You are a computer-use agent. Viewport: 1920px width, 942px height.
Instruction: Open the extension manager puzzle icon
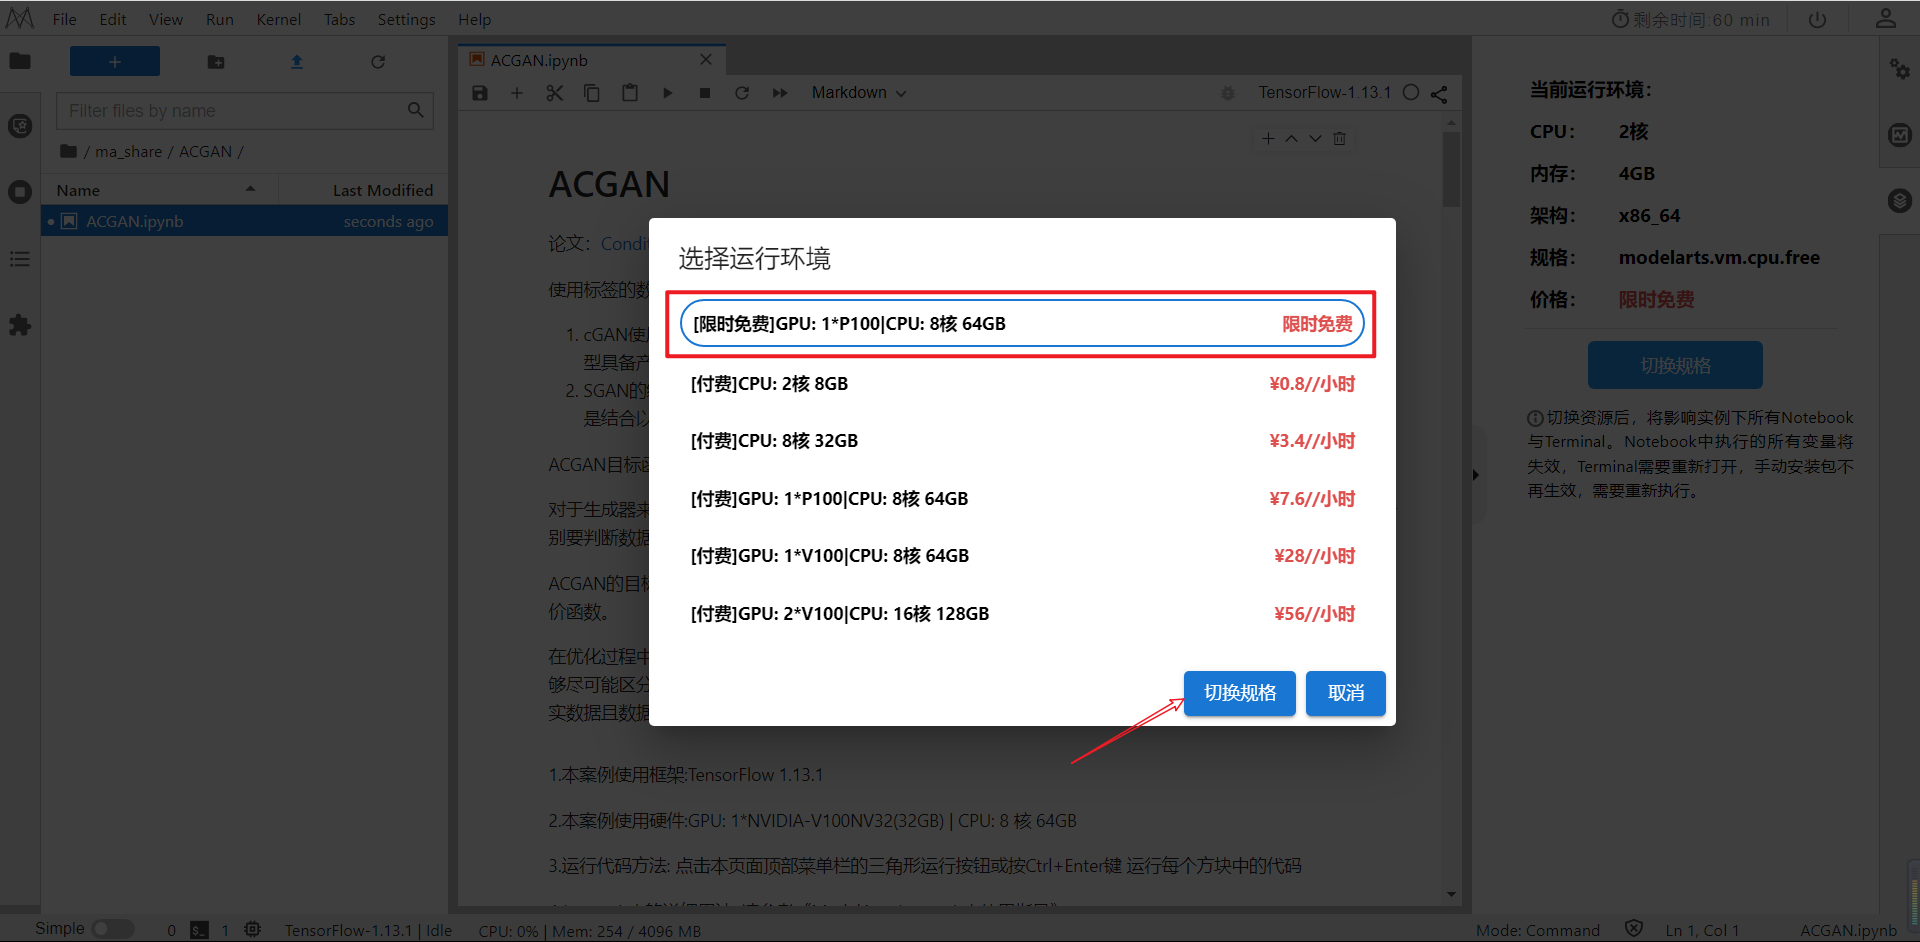pos(20,325)
